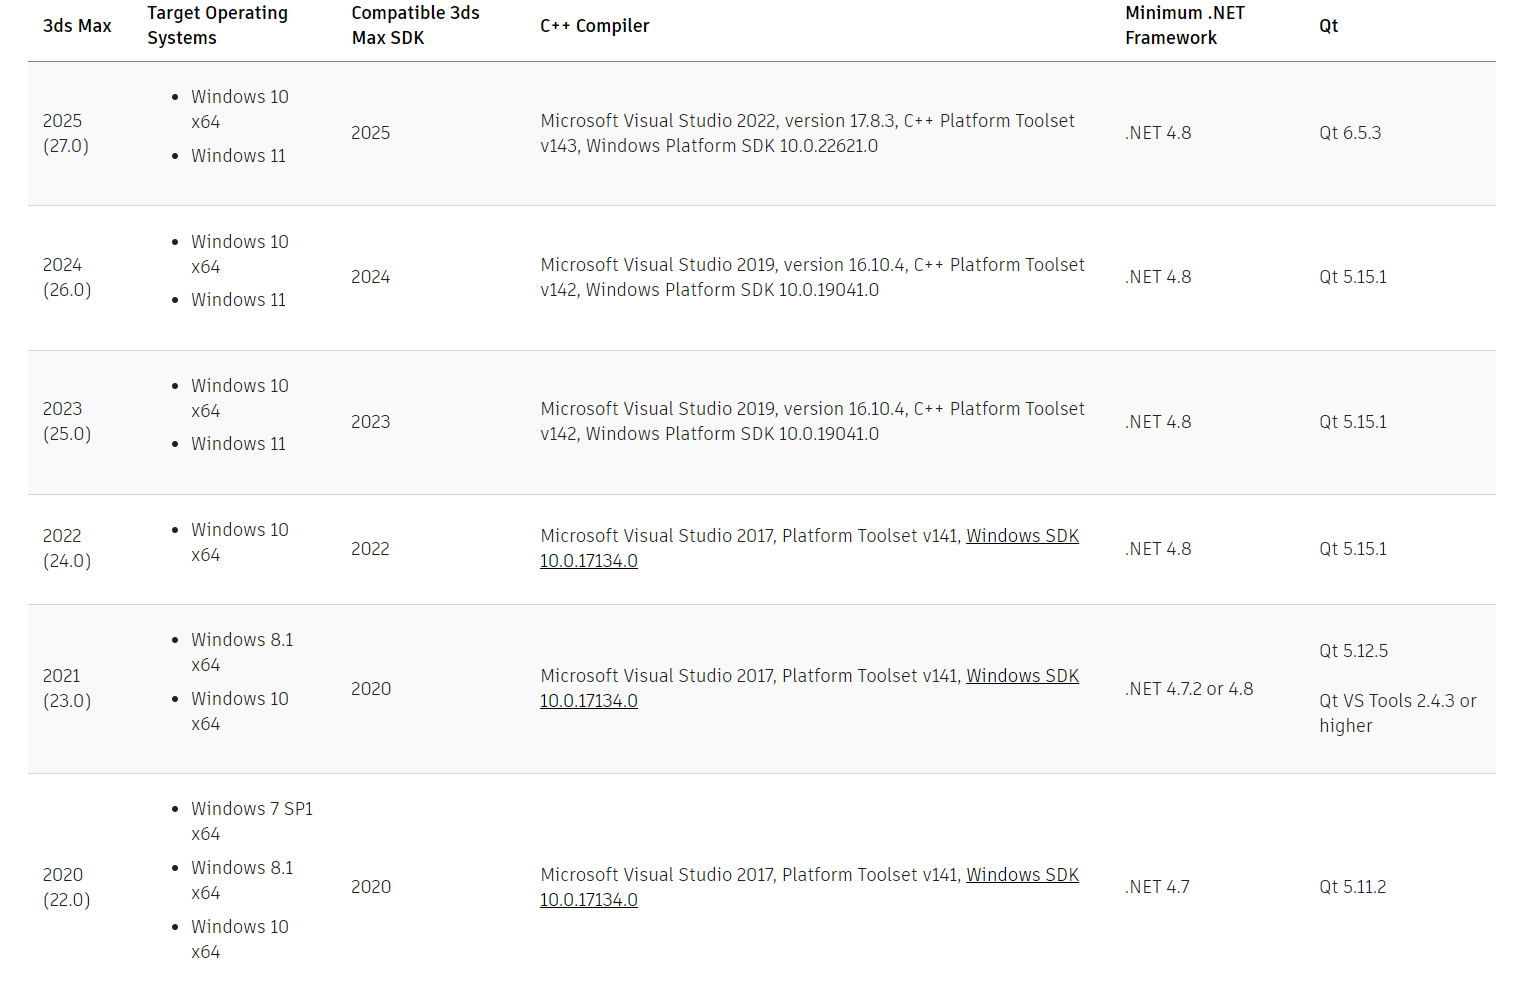
Task: Select the Qt 6.5.3 cell
Action: 1350,133
